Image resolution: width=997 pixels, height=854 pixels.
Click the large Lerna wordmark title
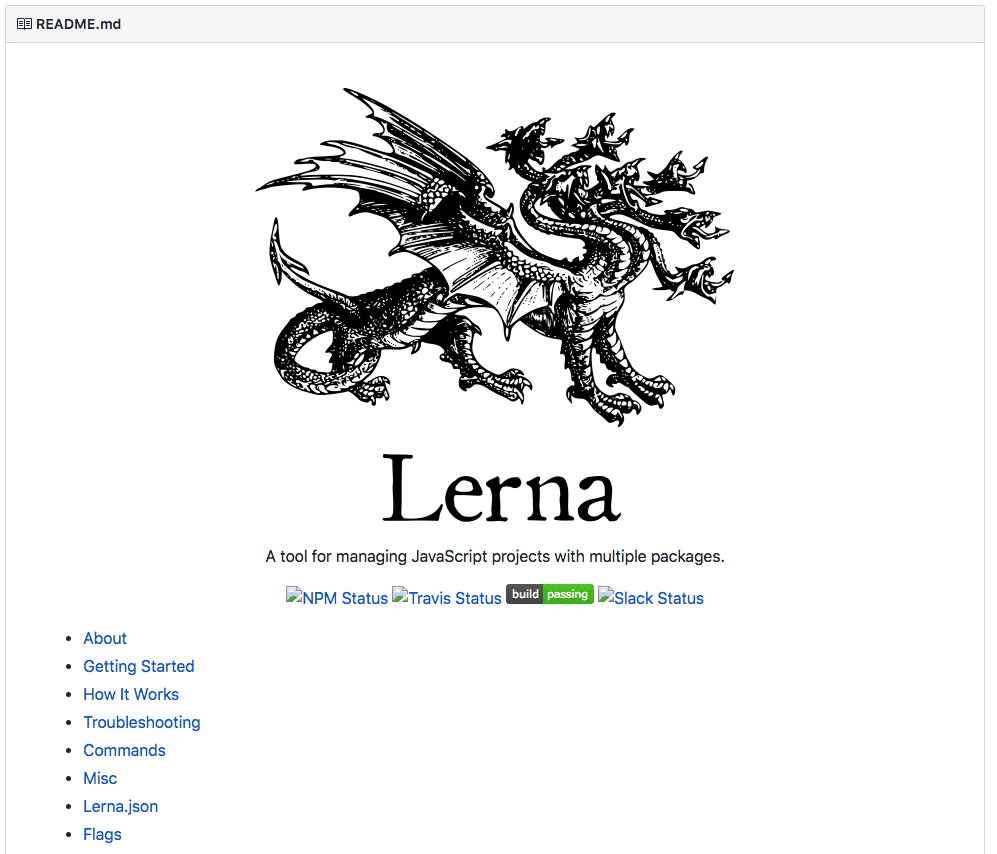pos(501,488)
